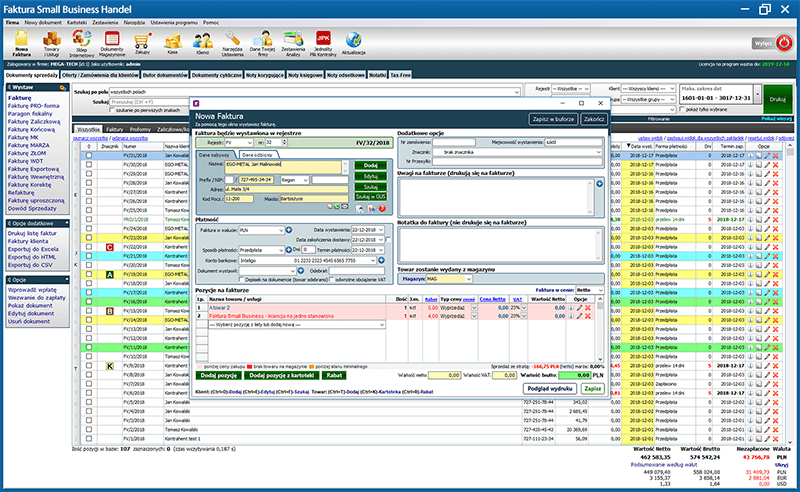Switch to Noty korygujące tab
This screenshot has height=492, width=800.
(265, 75)
